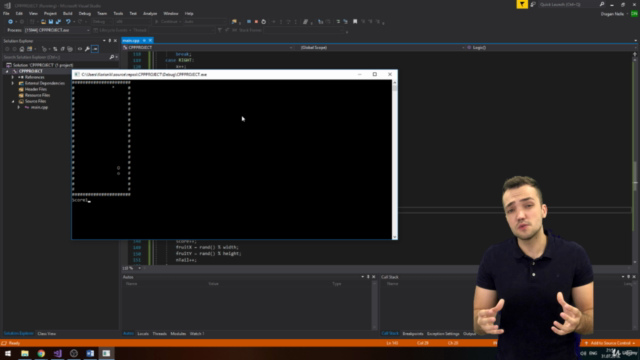Click the Open File folder icon
Screen dimensions: 640x360
[x=43, y=22]
